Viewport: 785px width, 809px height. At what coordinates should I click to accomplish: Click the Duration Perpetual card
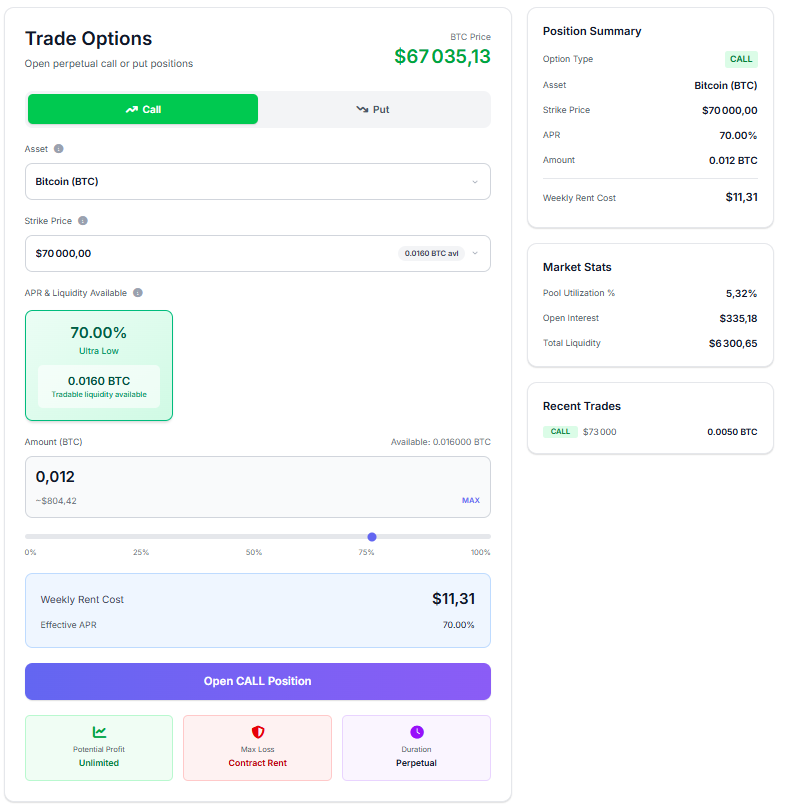pos(416,748)
